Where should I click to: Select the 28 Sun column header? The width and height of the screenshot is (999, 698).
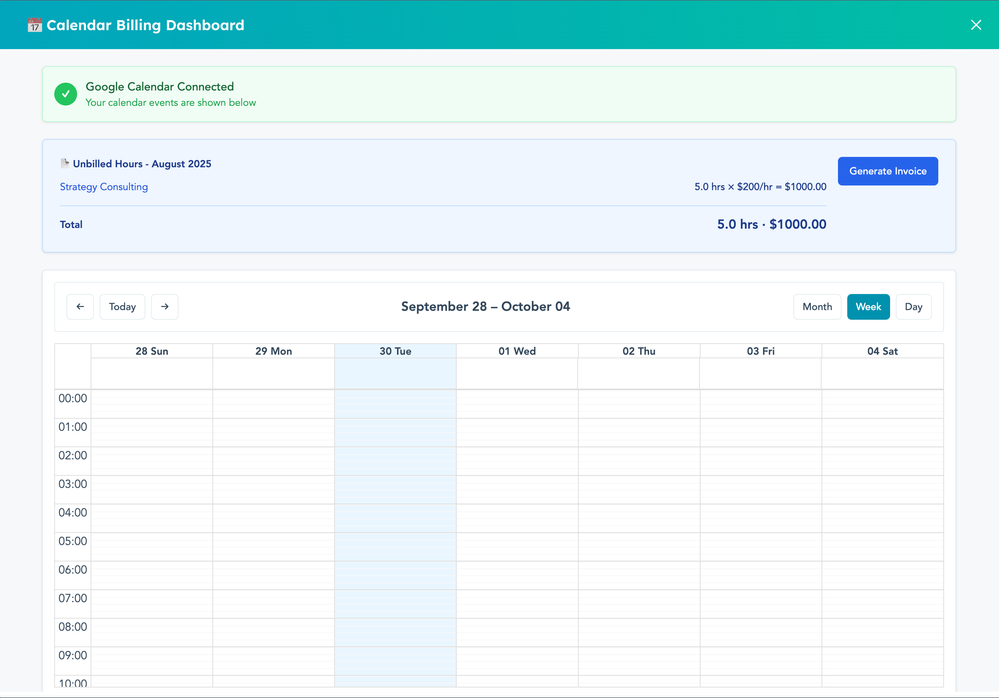click(152, 351)
